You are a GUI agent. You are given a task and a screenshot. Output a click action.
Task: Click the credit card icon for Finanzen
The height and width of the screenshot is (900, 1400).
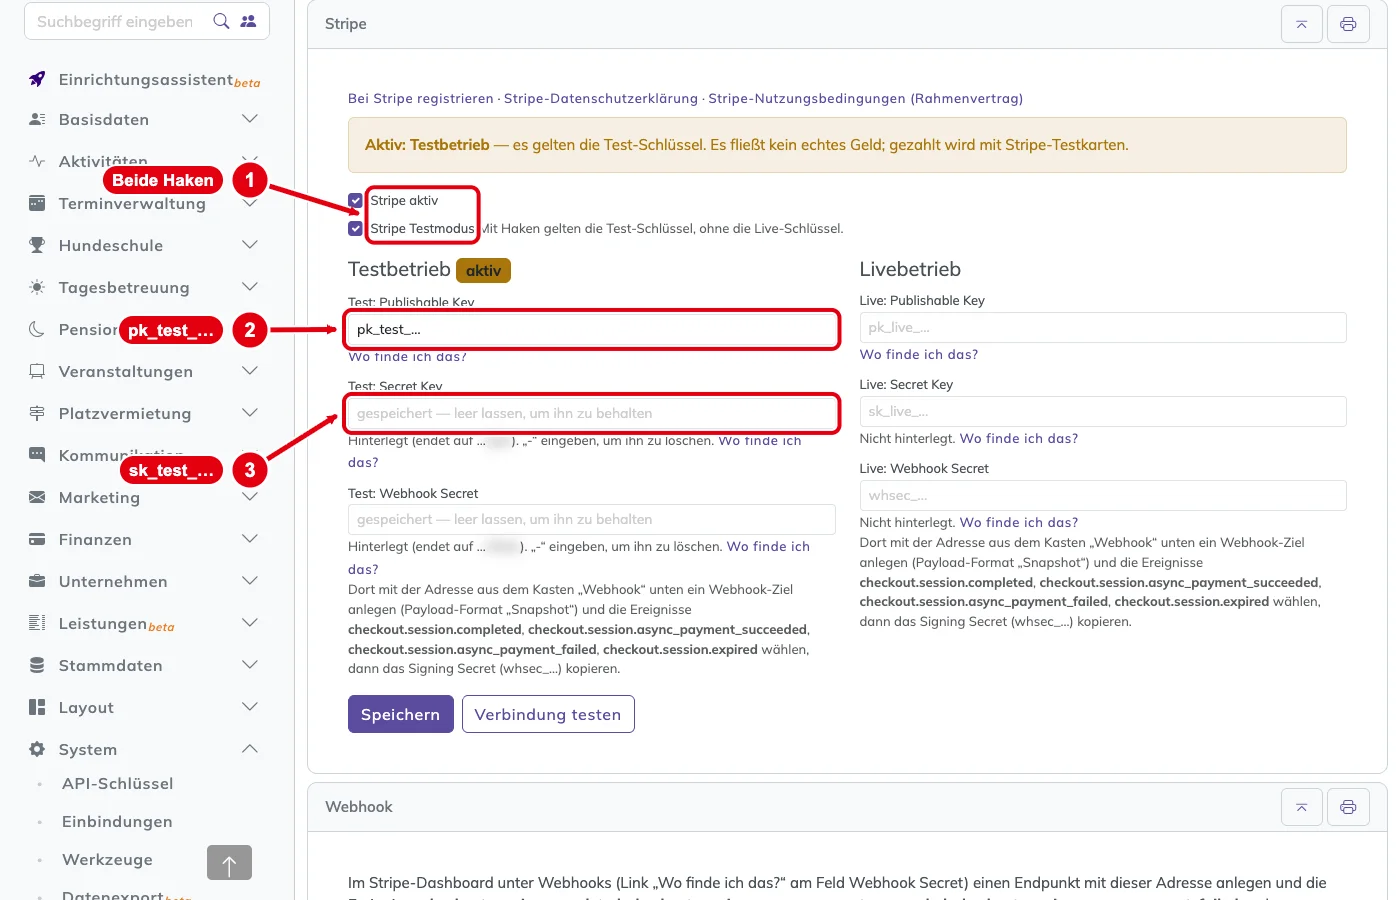pyautogui.click(x=37, y=539)
